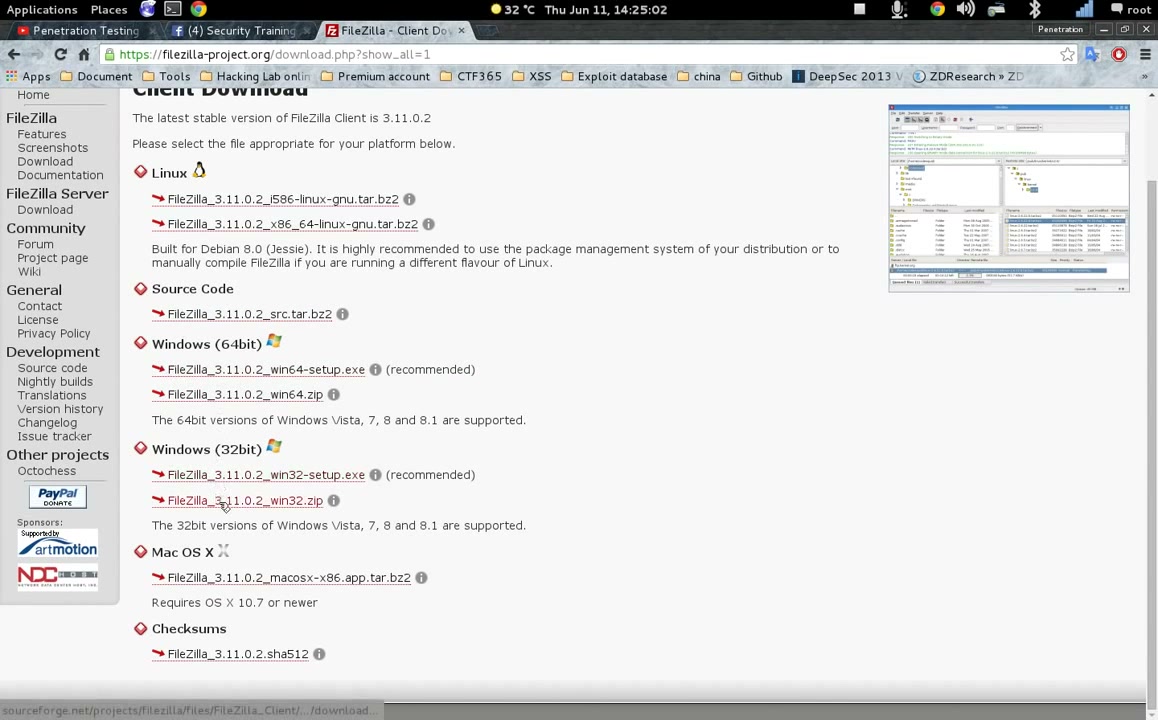Click the translate extension icon

tap(1093, 54)
